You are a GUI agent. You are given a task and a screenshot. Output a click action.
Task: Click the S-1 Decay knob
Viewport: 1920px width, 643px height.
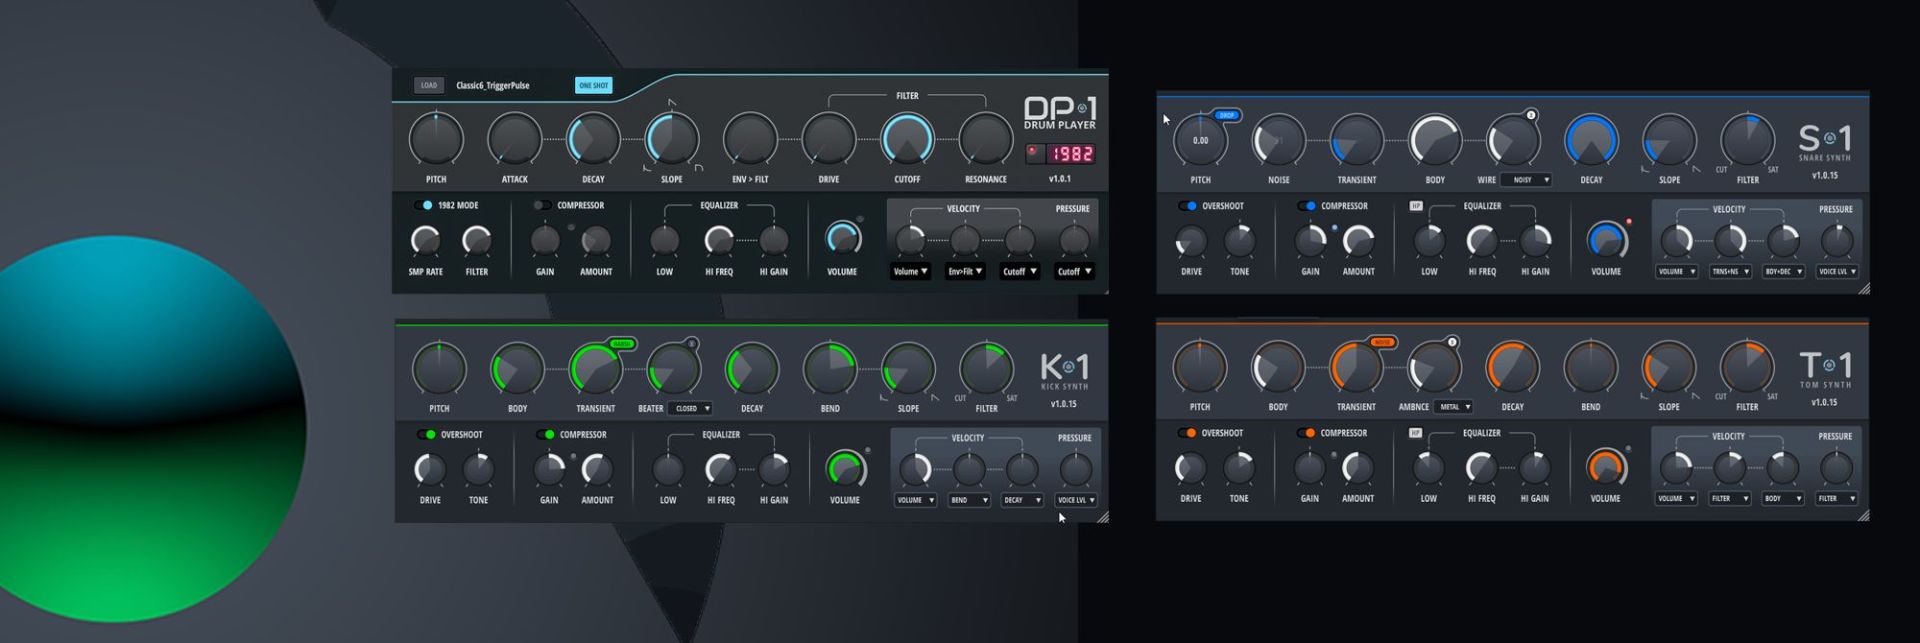[1591, 141]
